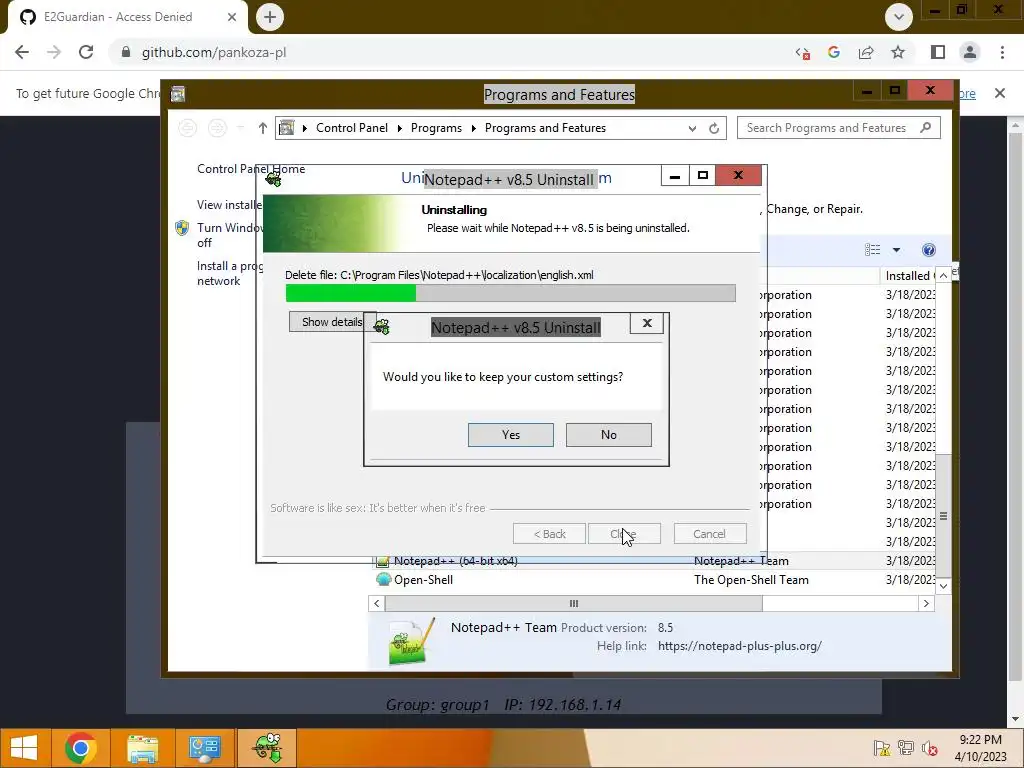The height and width of the screenshot is (768, 1024).
Task: Click the notepad-plus-plus.org help link
Action: click(740, 646)
